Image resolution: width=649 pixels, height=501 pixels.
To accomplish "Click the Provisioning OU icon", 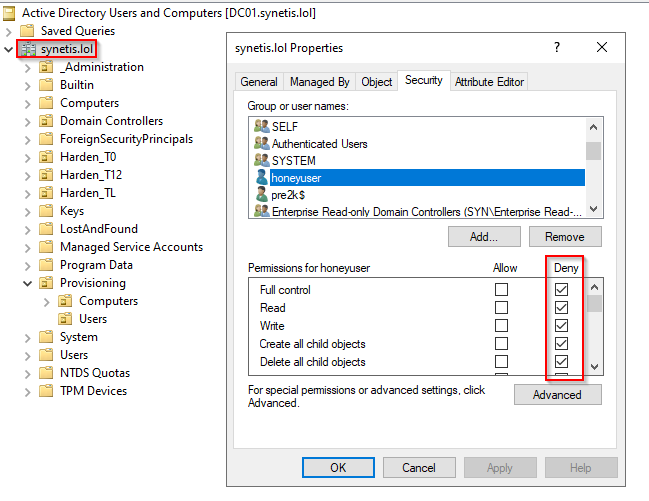I will coord(46,283).
